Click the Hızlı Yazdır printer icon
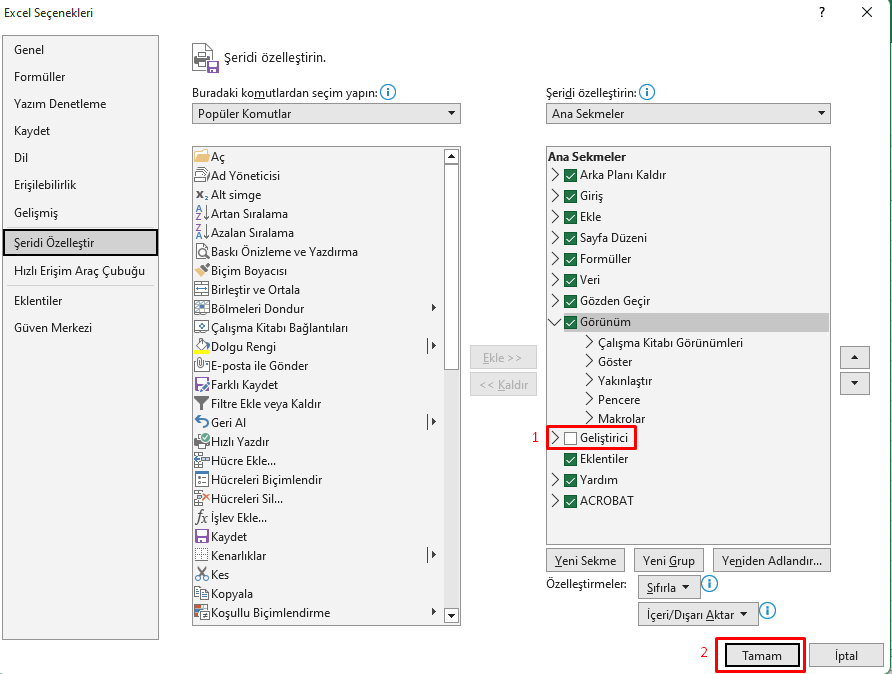The width and height of the screenshot is (892, 674). coord(201,441)
